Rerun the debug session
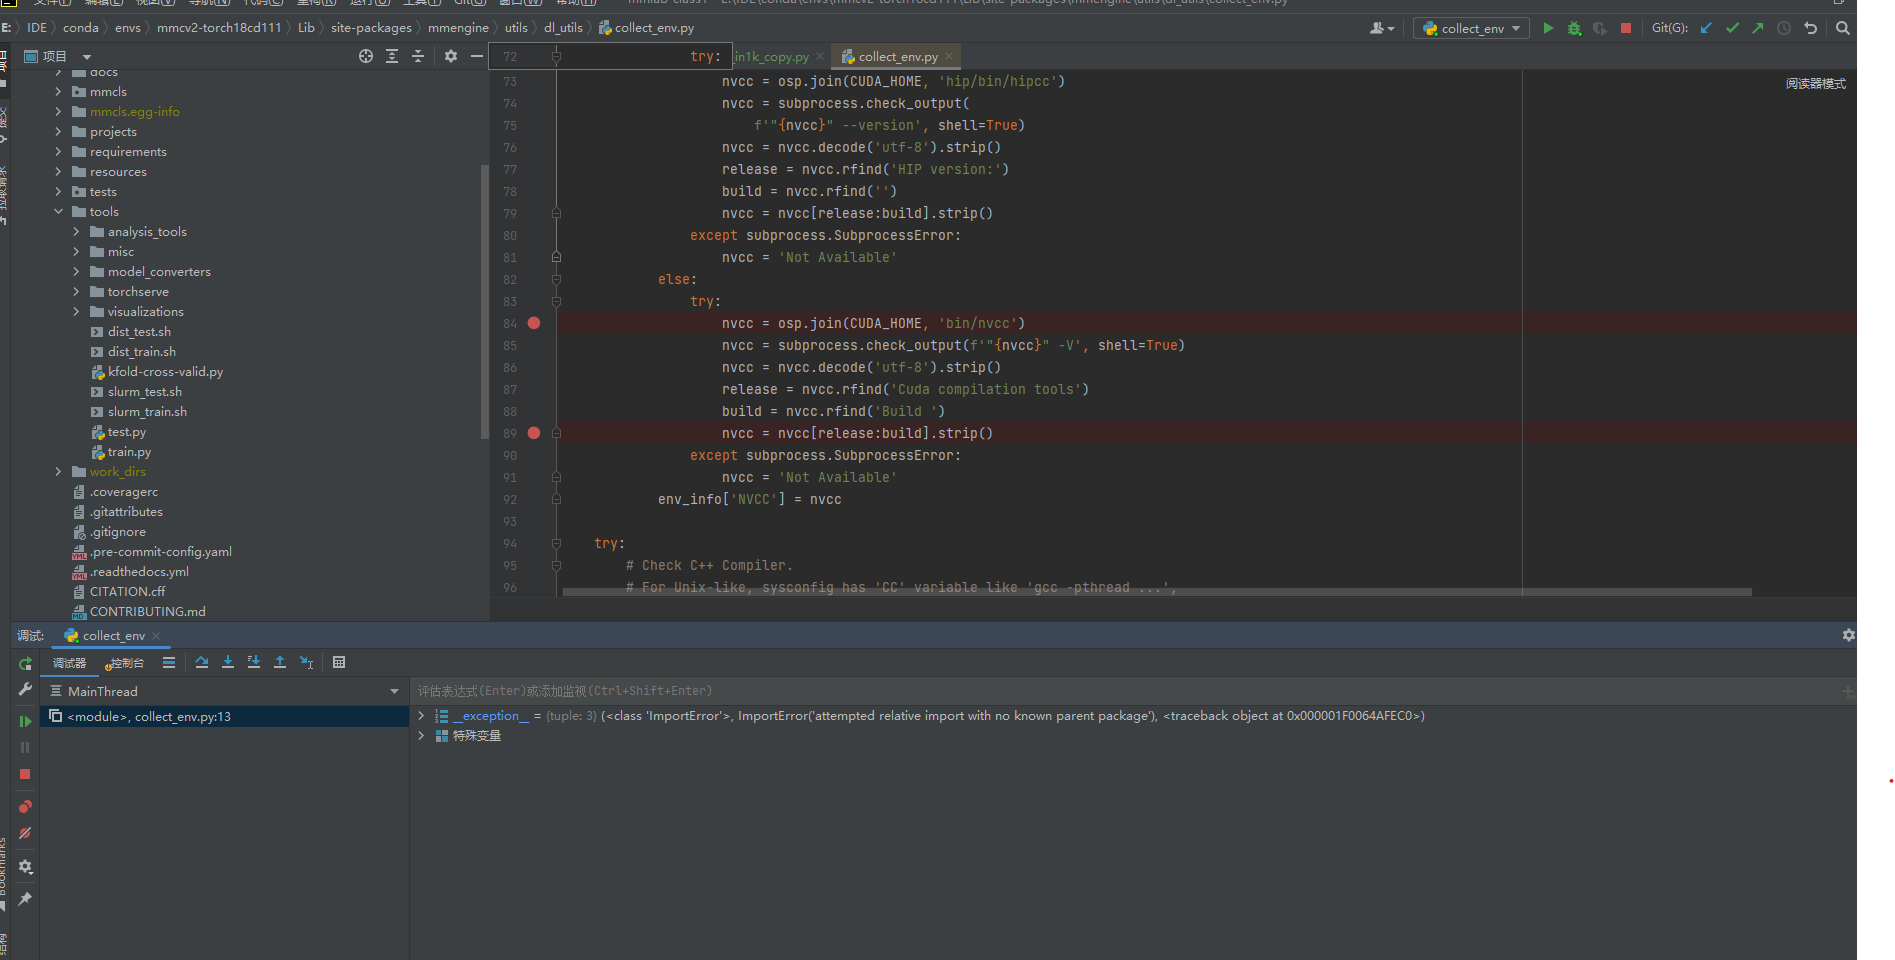 (25, 664)
